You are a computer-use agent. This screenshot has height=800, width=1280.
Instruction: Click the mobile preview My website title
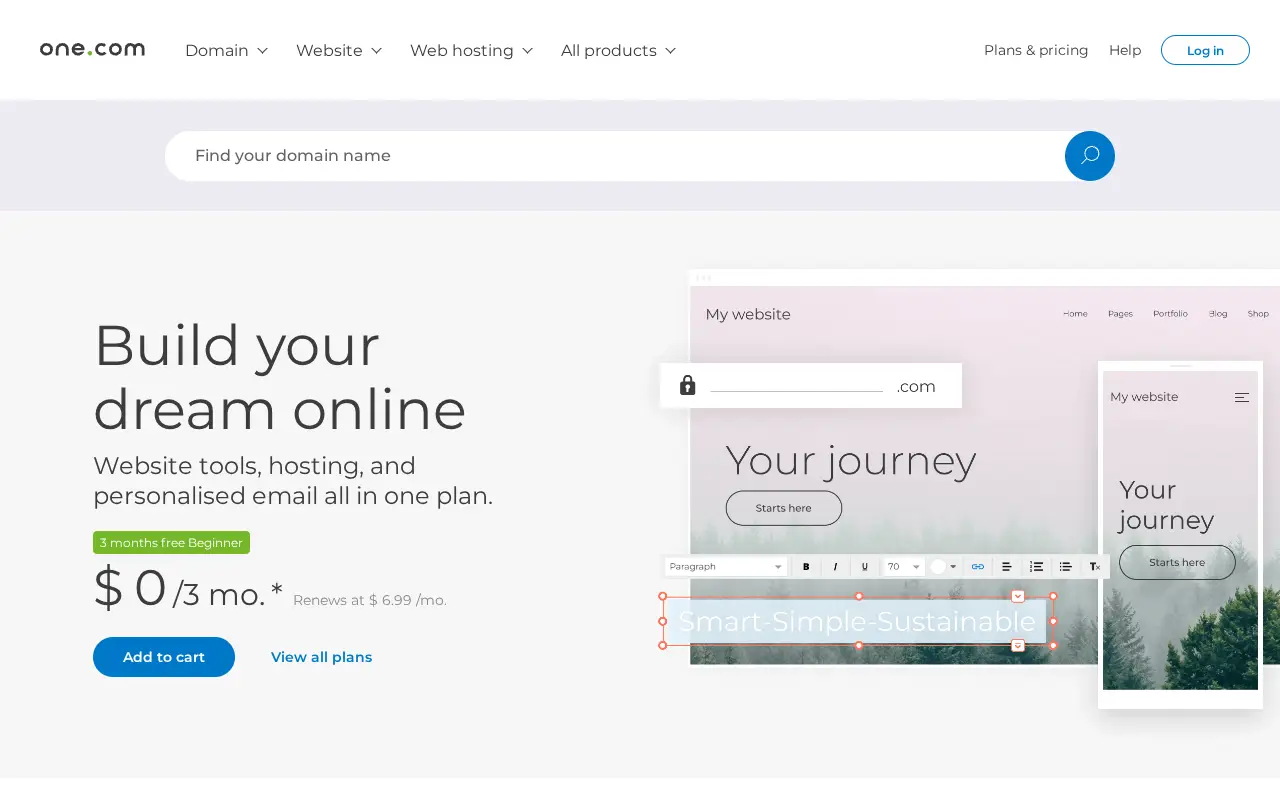[x=1144, y=397]
